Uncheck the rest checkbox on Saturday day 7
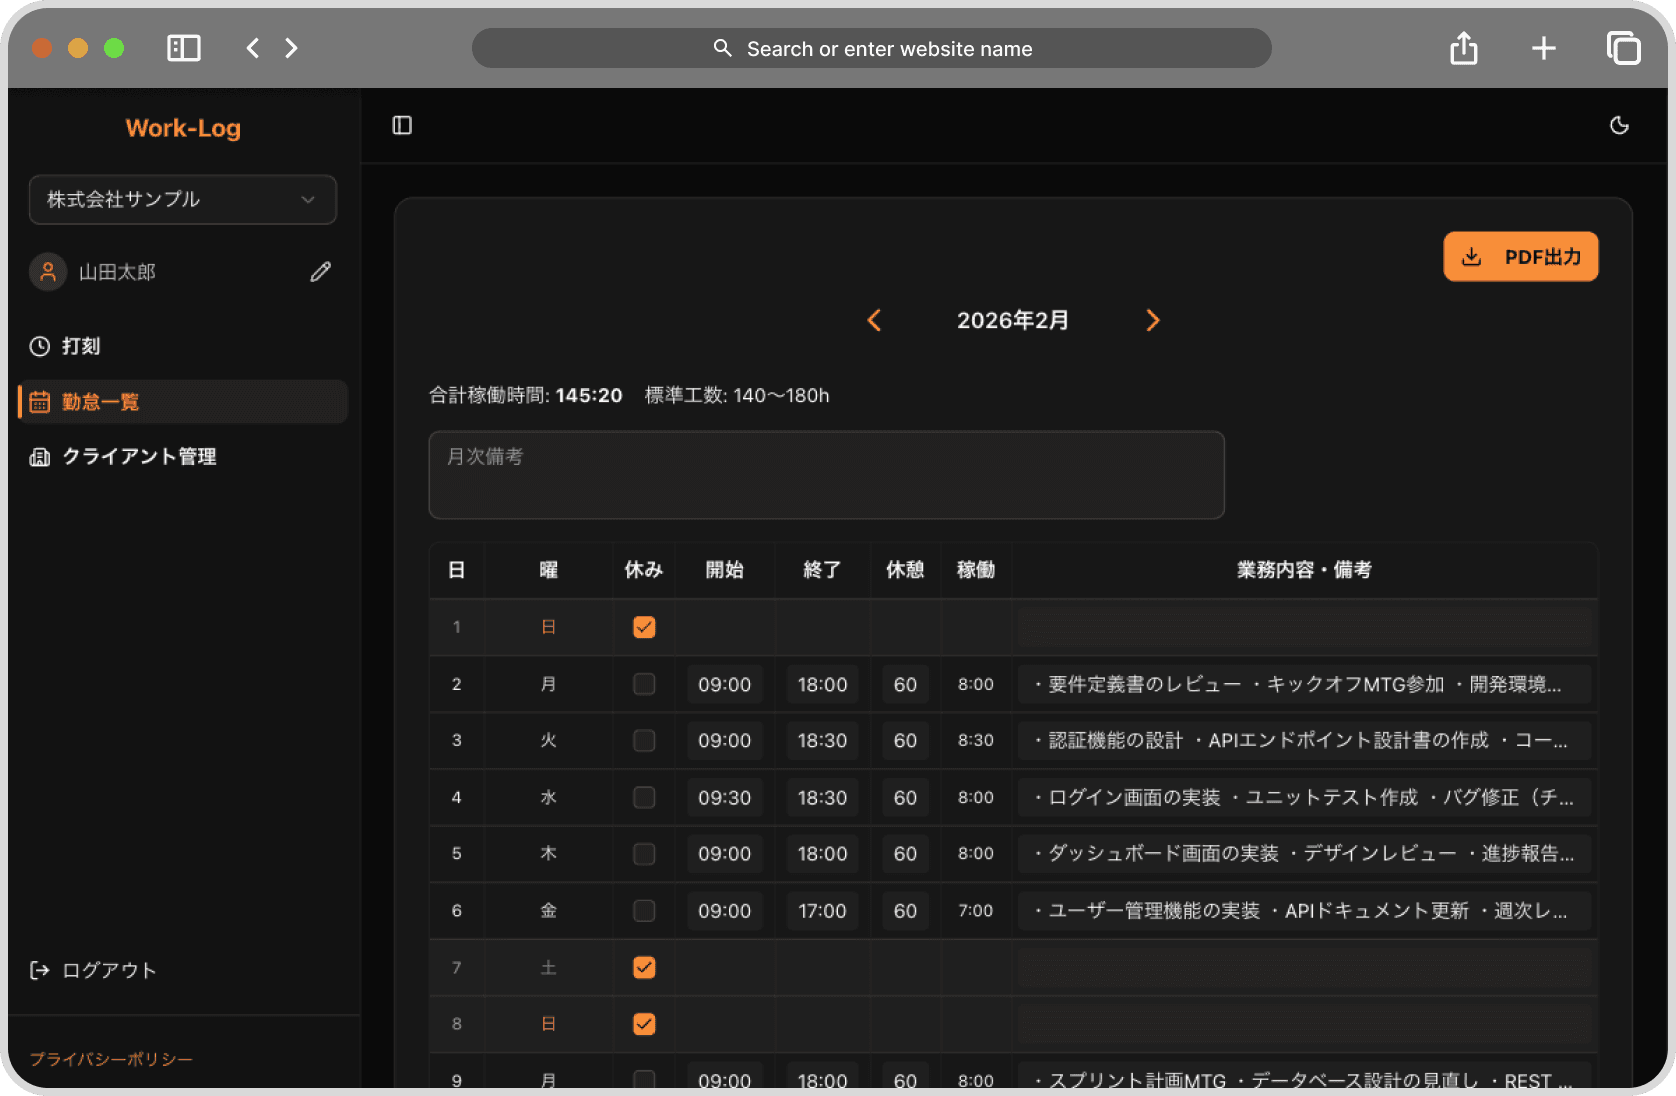 pos(644,967)
